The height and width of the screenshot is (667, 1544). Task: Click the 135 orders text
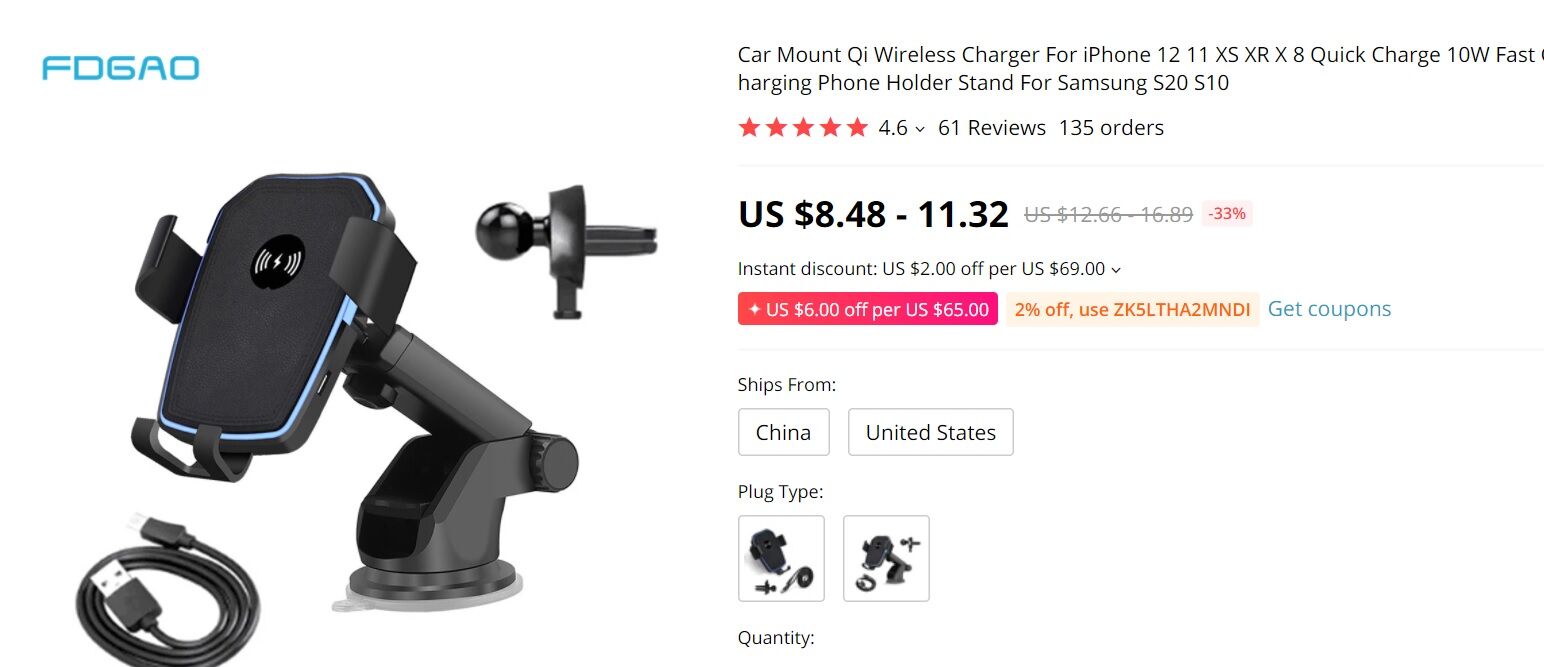tap(1111, 128)
